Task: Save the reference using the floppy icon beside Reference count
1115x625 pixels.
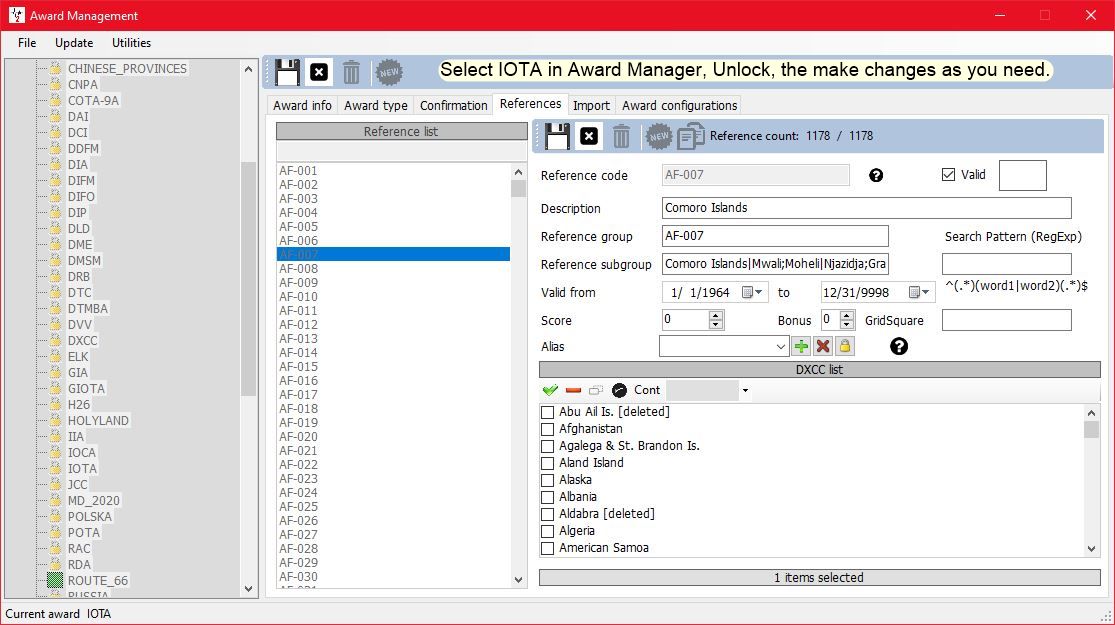Action: pyautogui.click(x=557, y=136)
